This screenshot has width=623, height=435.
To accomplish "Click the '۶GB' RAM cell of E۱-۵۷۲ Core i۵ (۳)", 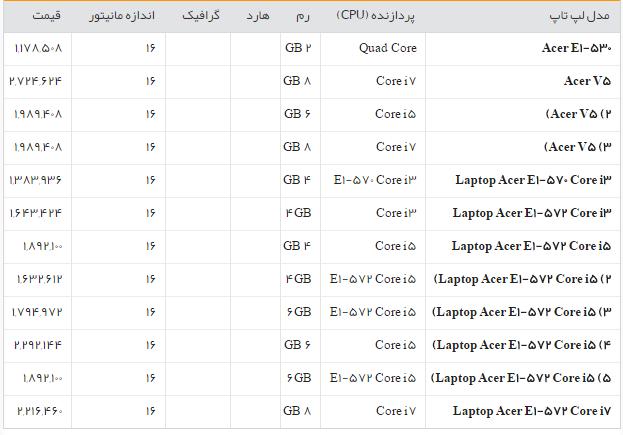I will [299, 312].
